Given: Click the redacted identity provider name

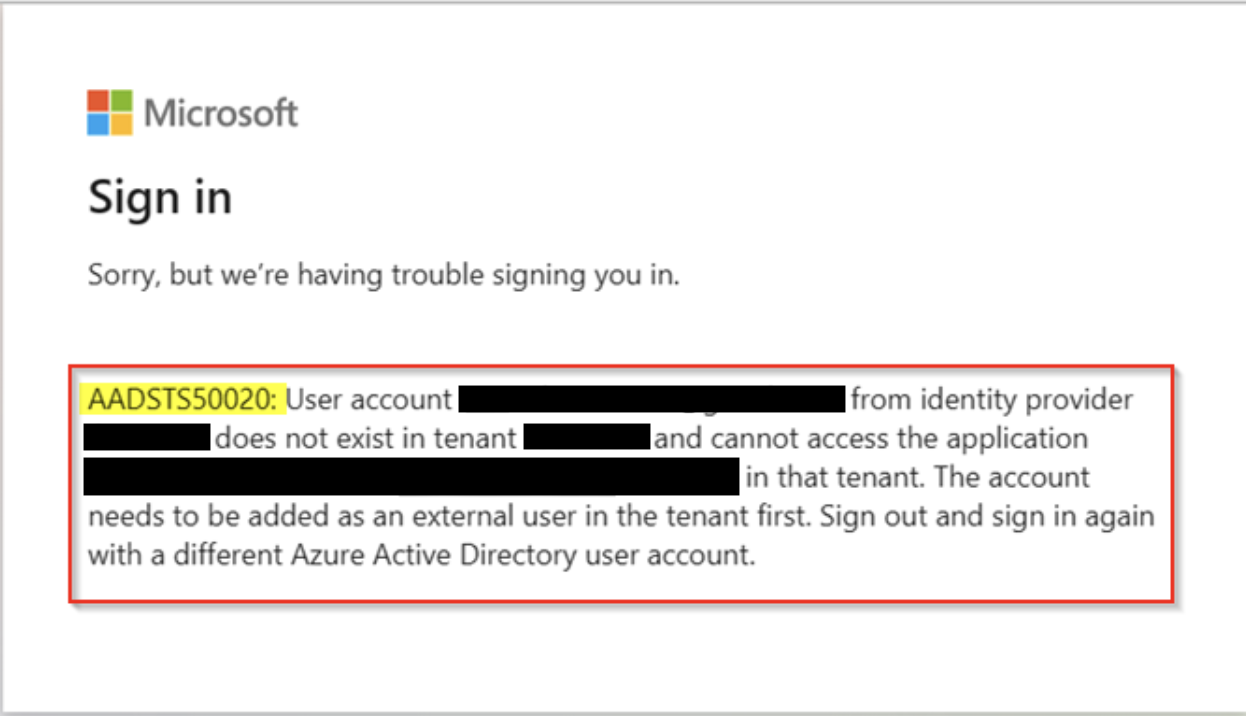Looking at the screenshot, I should (x=147, y=438).
